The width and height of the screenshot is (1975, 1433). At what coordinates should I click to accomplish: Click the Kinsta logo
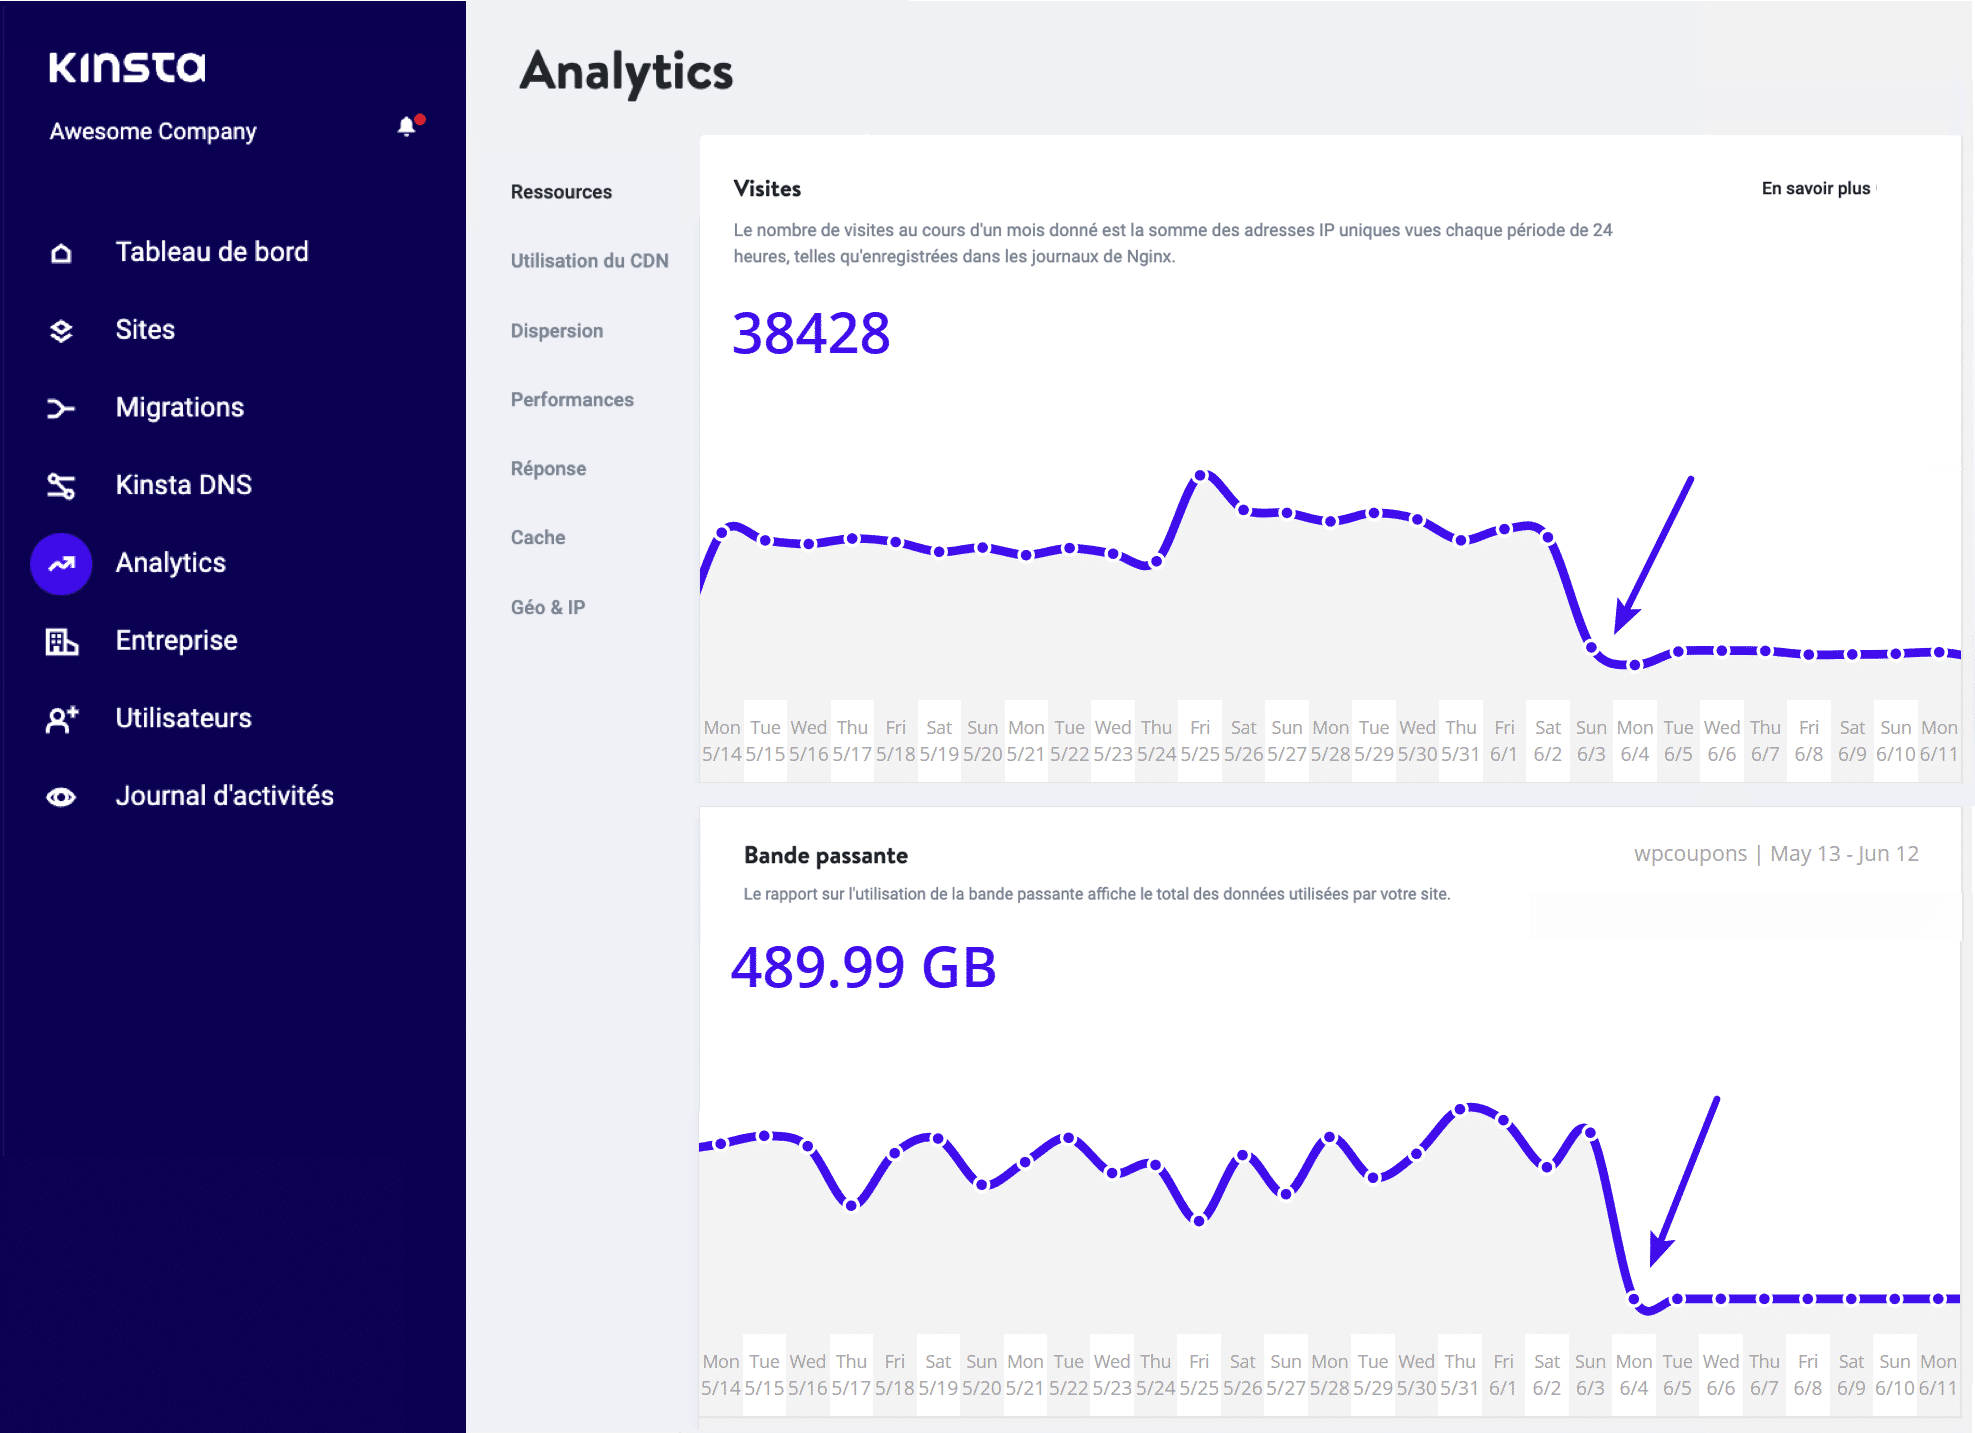pos(127,67)
